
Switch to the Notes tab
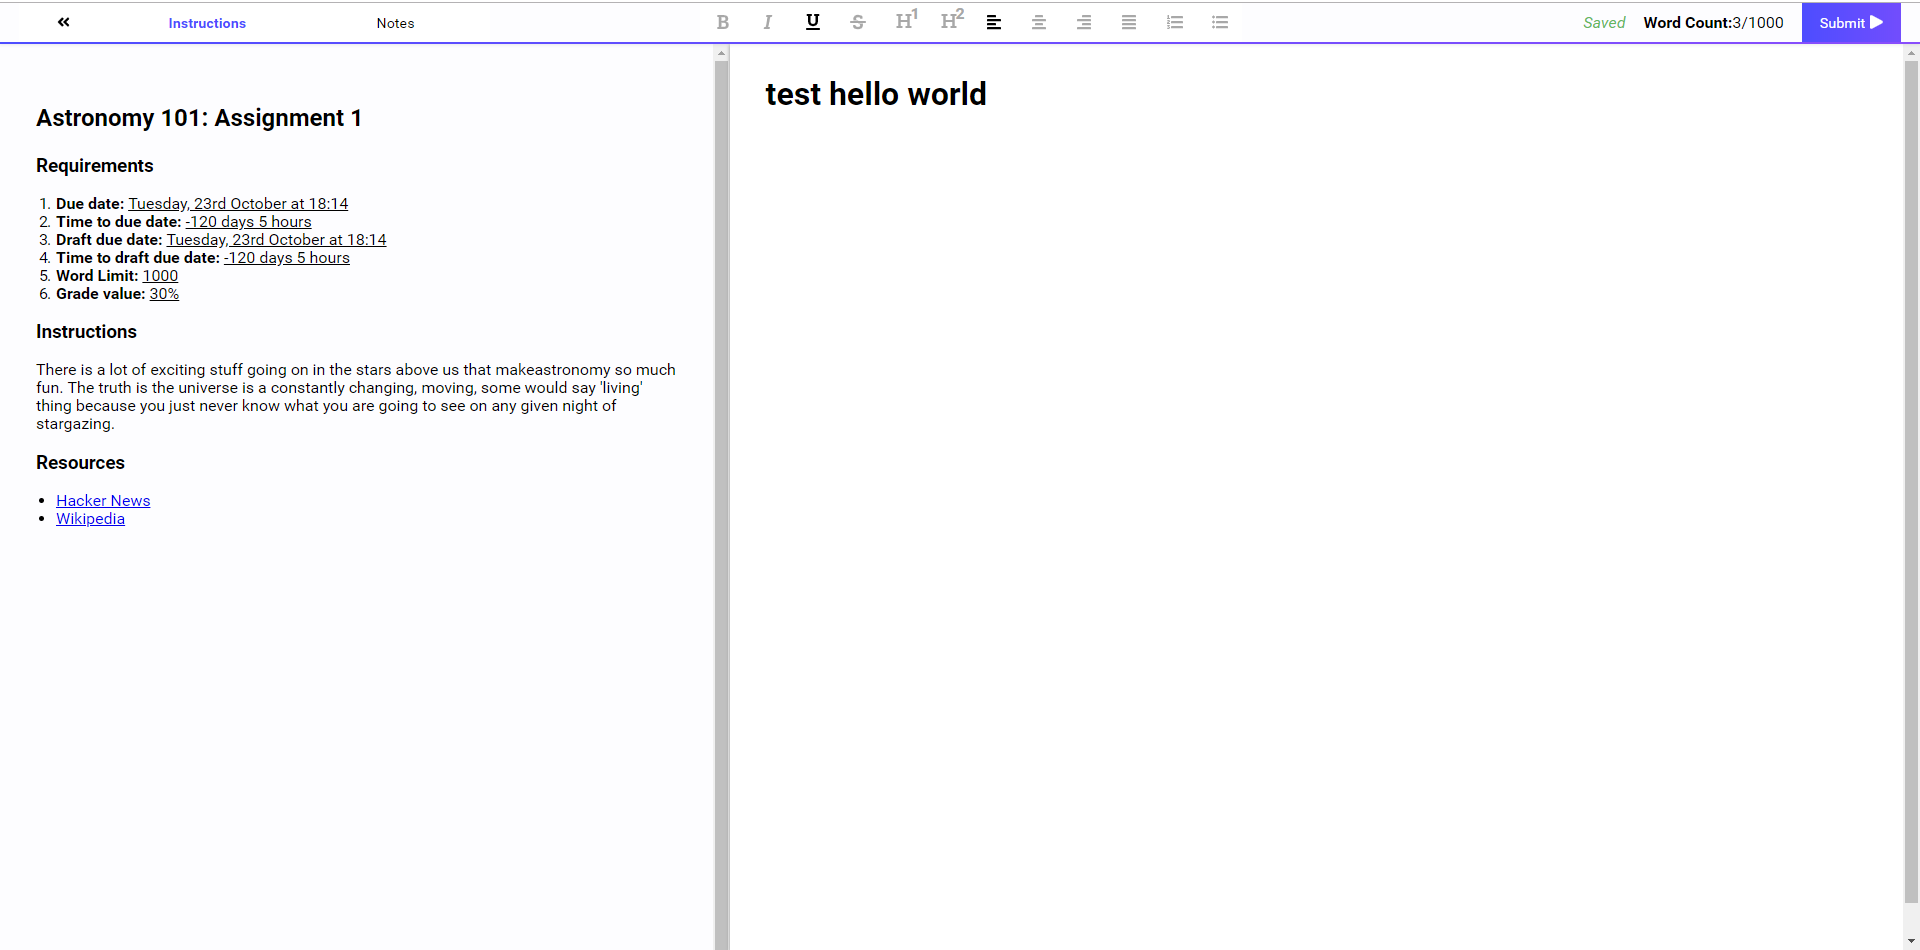(x=395, y=23)
